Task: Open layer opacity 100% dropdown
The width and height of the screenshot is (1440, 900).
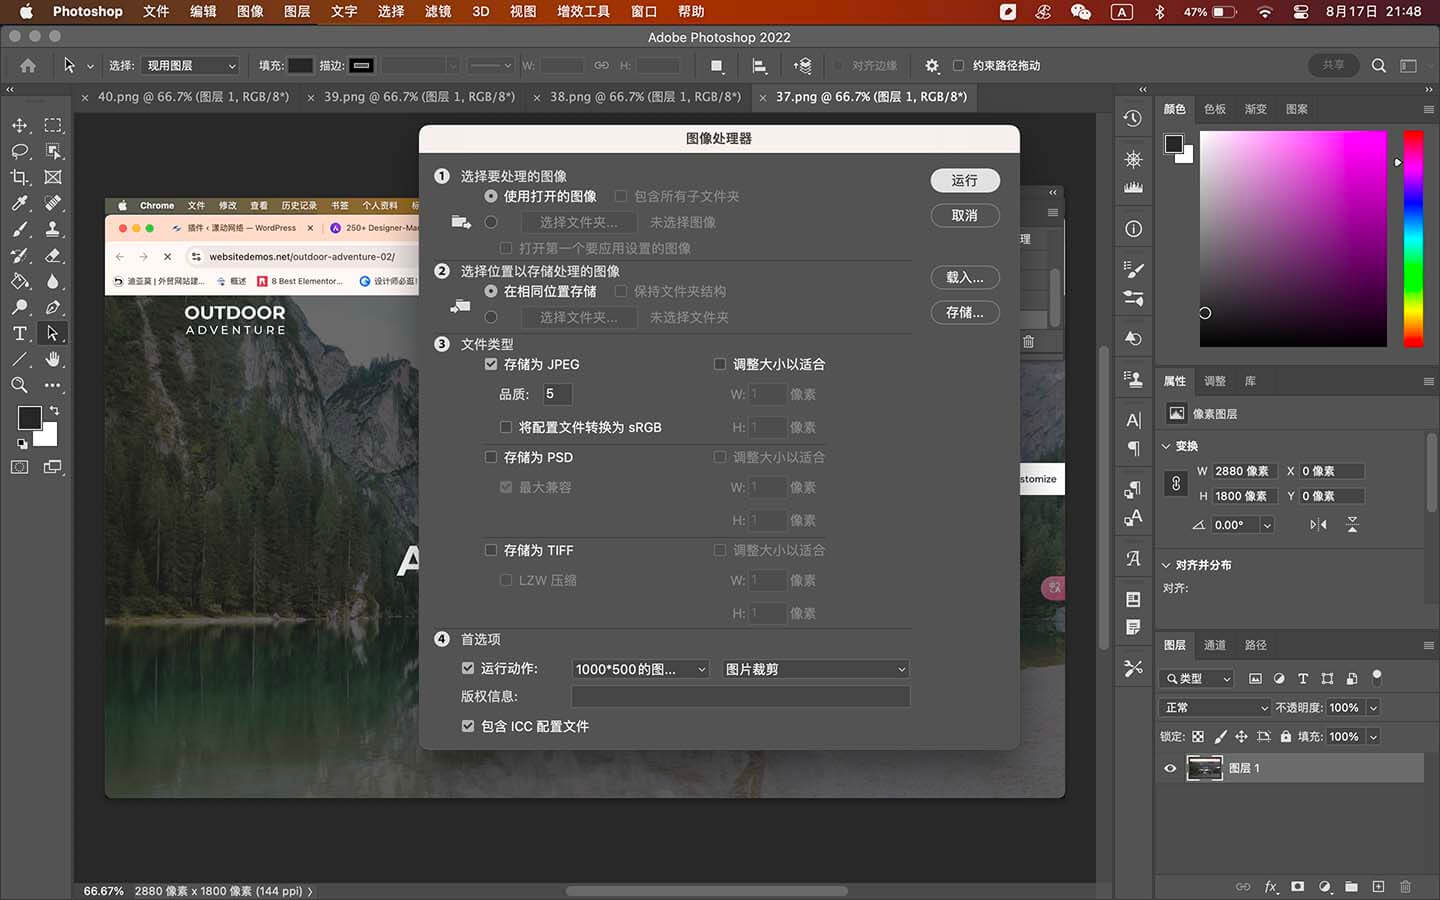Action: click(1373, 707)
